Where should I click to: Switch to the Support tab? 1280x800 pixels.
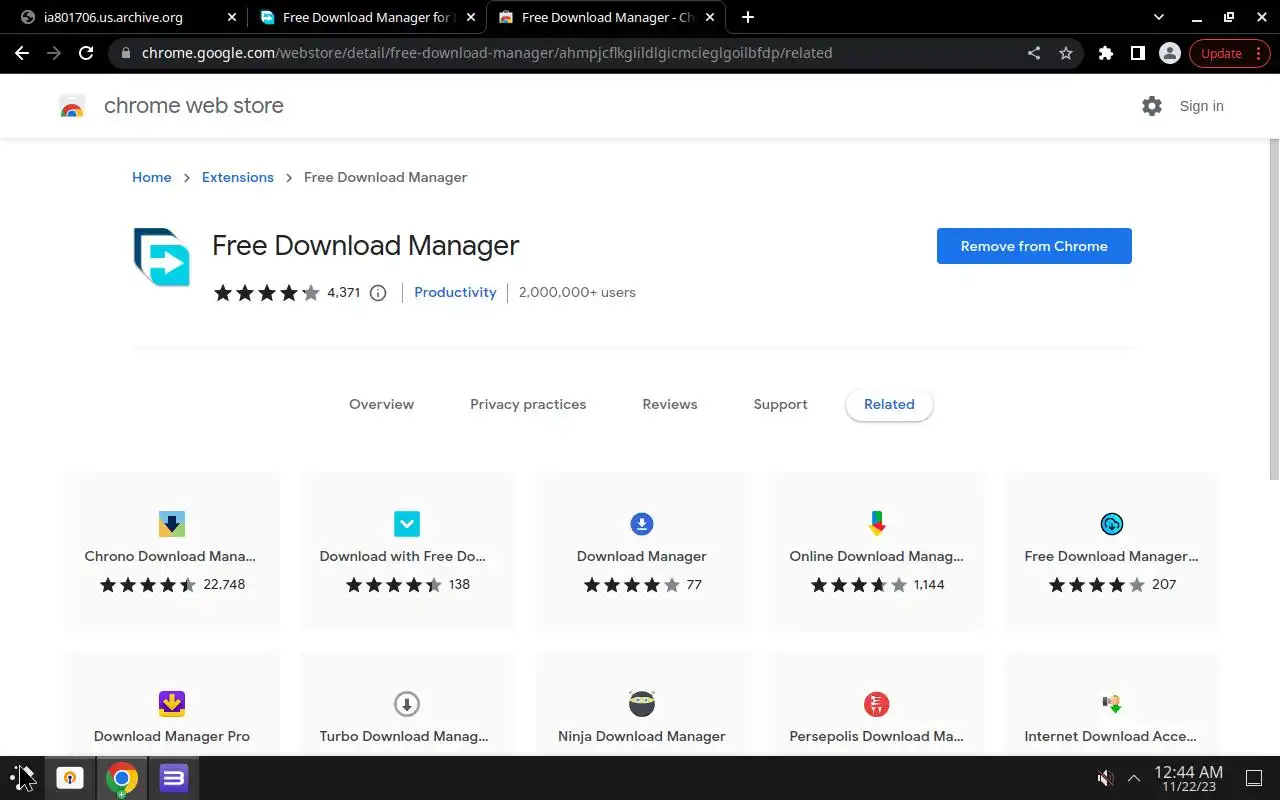(780, 404)
